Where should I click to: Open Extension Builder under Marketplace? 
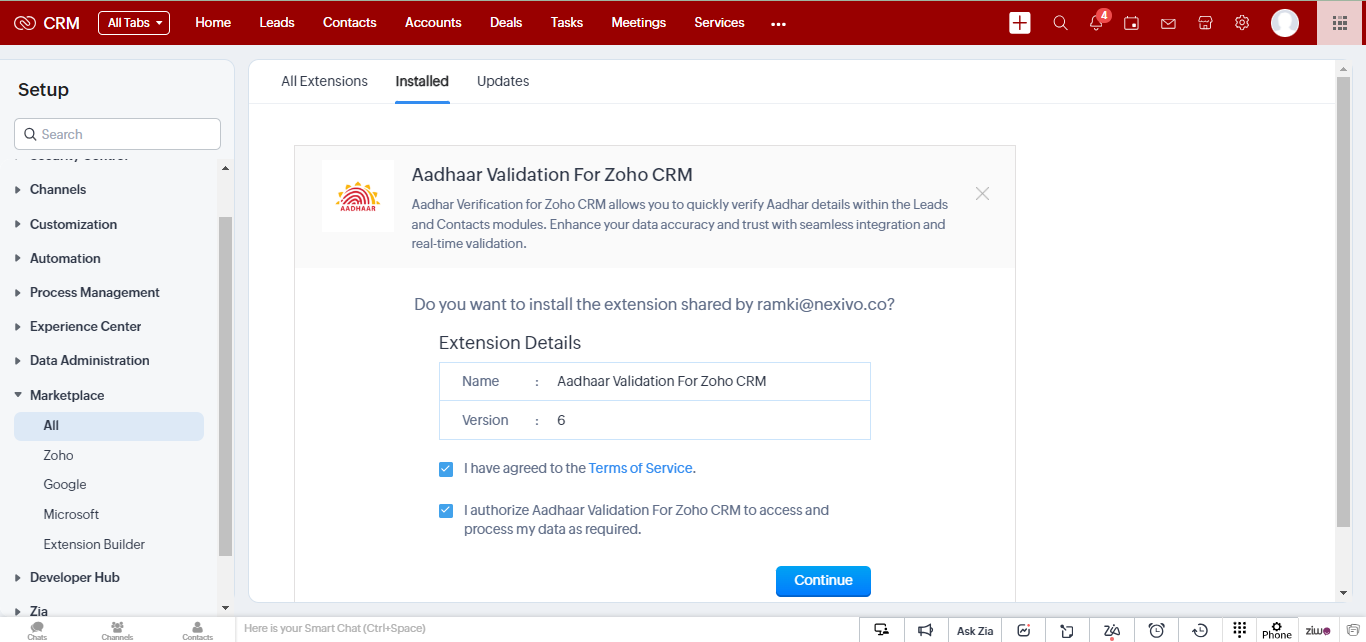[94, 544]
